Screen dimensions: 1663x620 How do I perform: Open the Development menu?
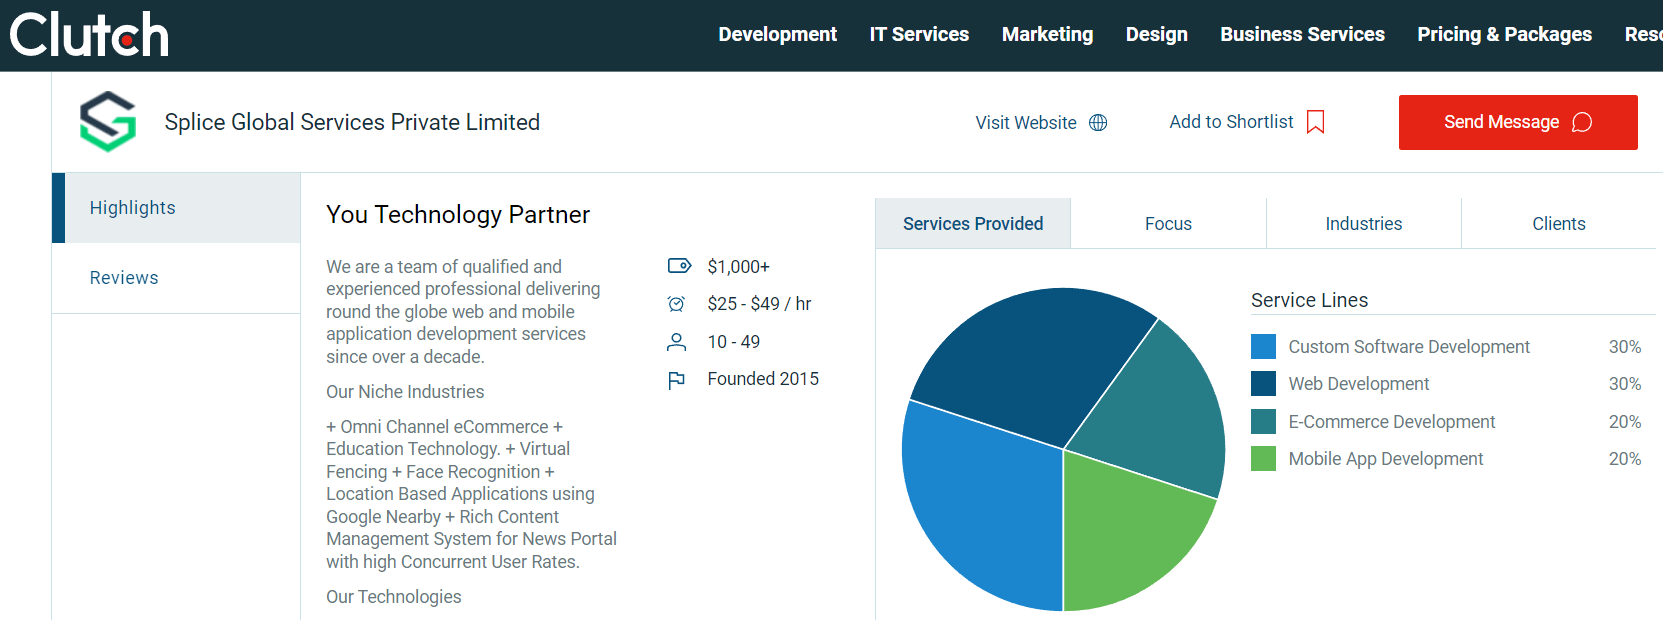(777, 35)
